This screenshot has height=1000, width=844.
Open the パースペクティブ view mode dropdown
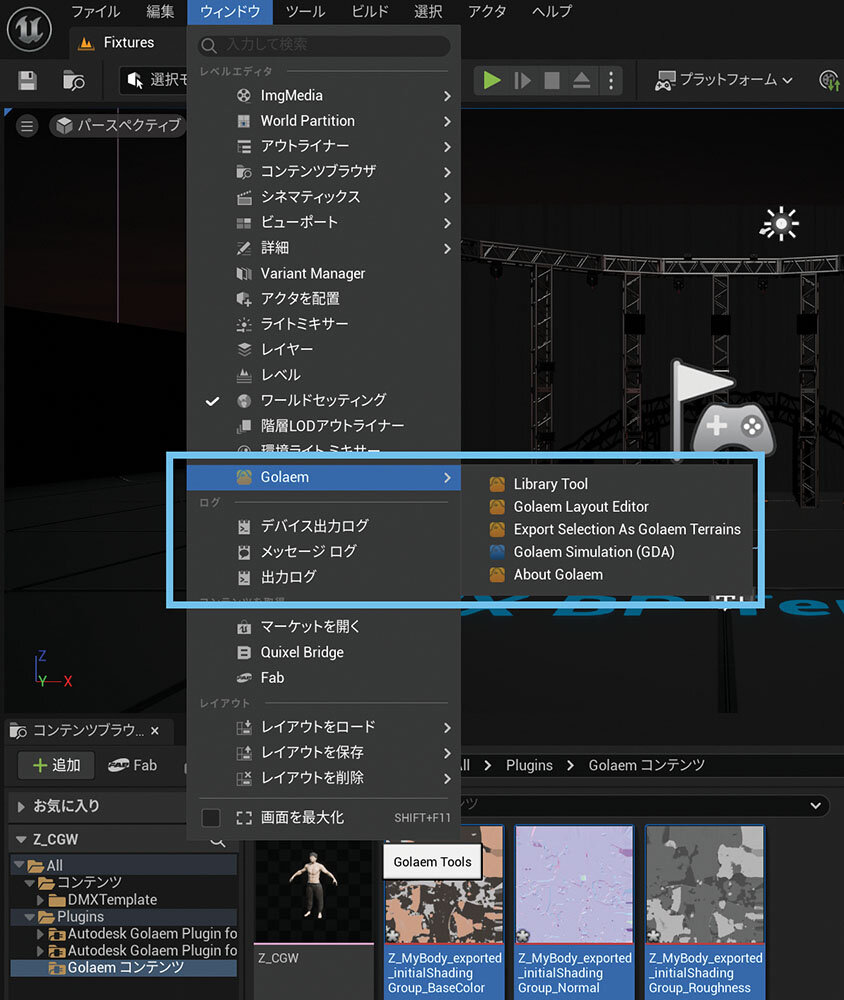(x=119, y=126)
